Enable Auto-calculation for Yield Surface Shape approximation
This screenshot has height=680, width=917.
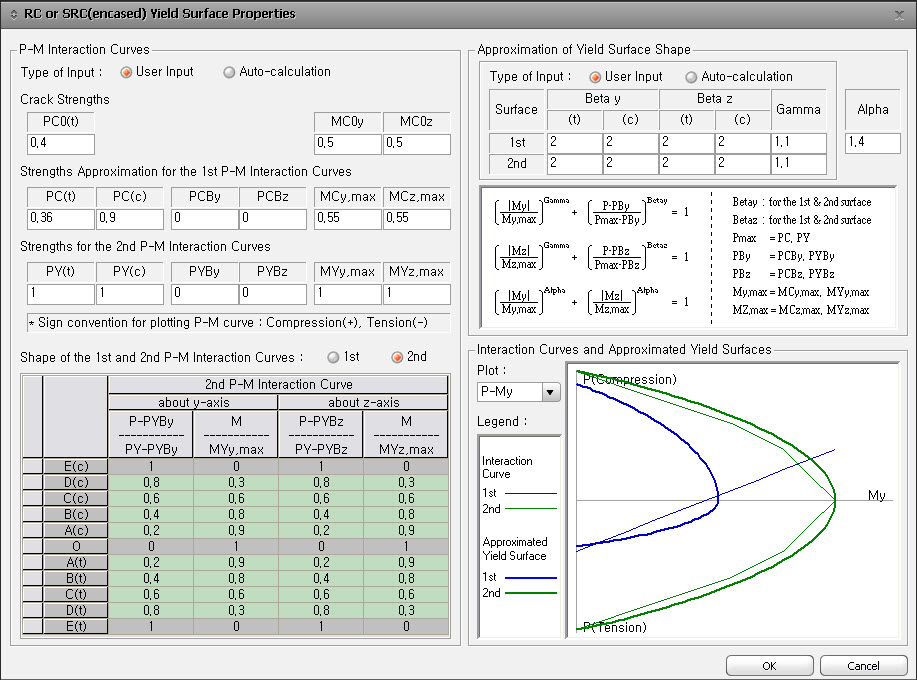pos(692,77)
